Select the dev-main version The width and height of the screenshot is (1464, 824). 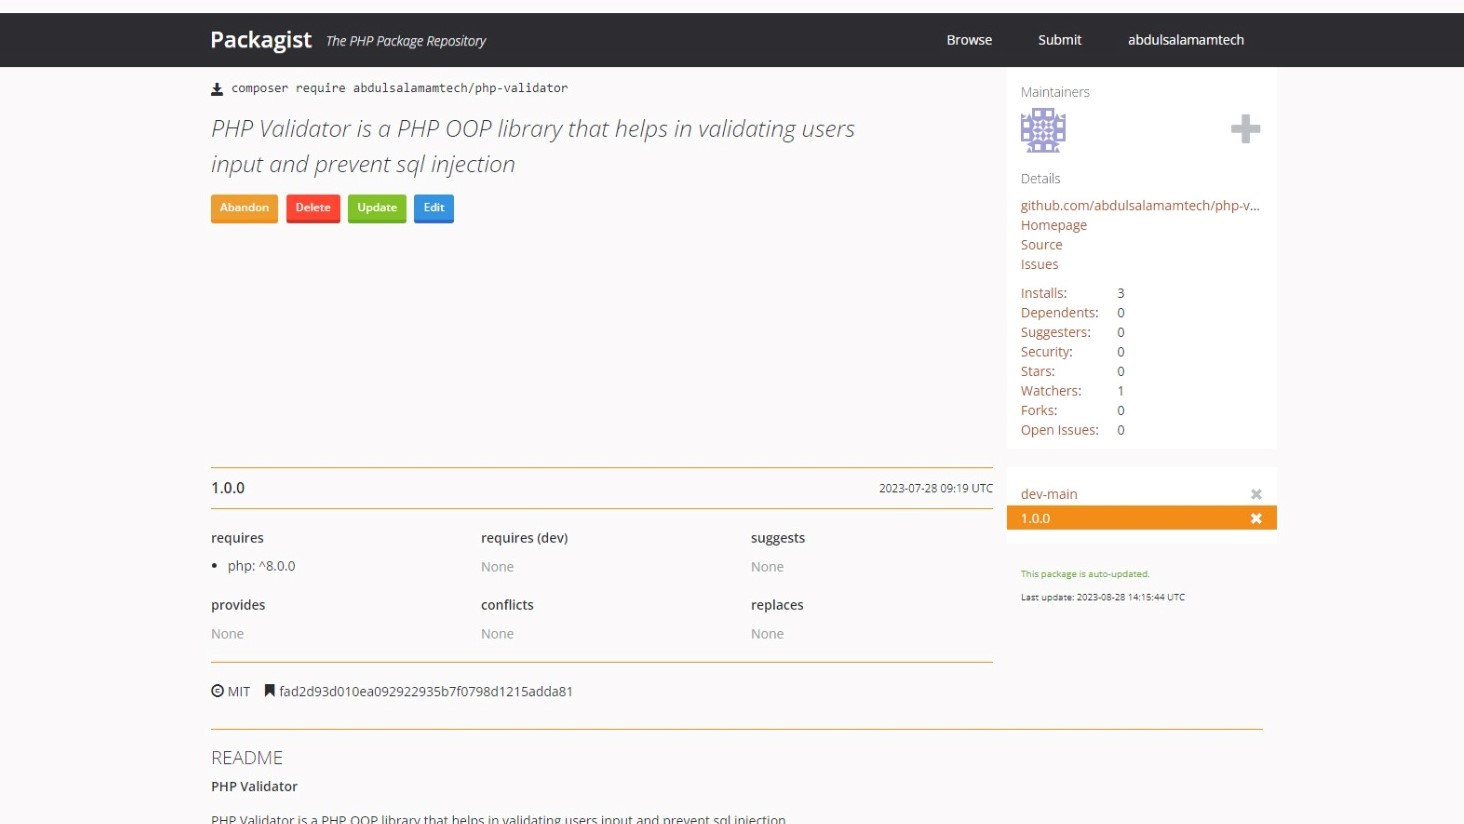point(1049,494)
